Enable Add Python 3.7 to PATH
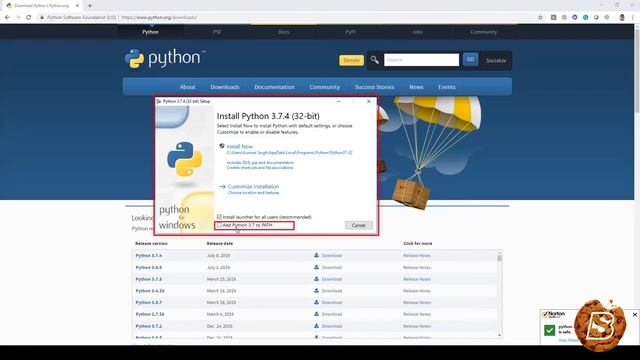The width and height of the screenshot is (640, 360). pos(220,225)
